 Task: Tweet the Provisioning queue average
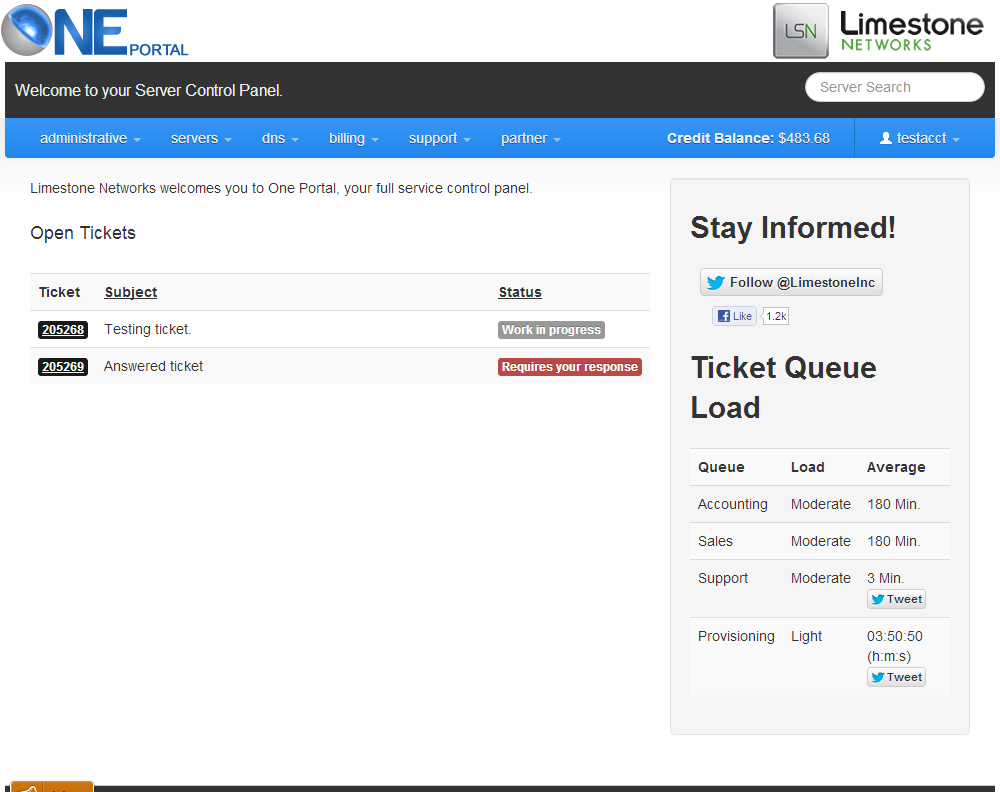[x=896, y=677]
